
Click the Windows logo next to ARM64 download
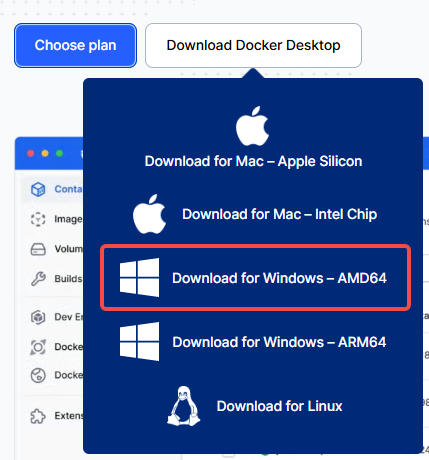[x=139, y=341]
